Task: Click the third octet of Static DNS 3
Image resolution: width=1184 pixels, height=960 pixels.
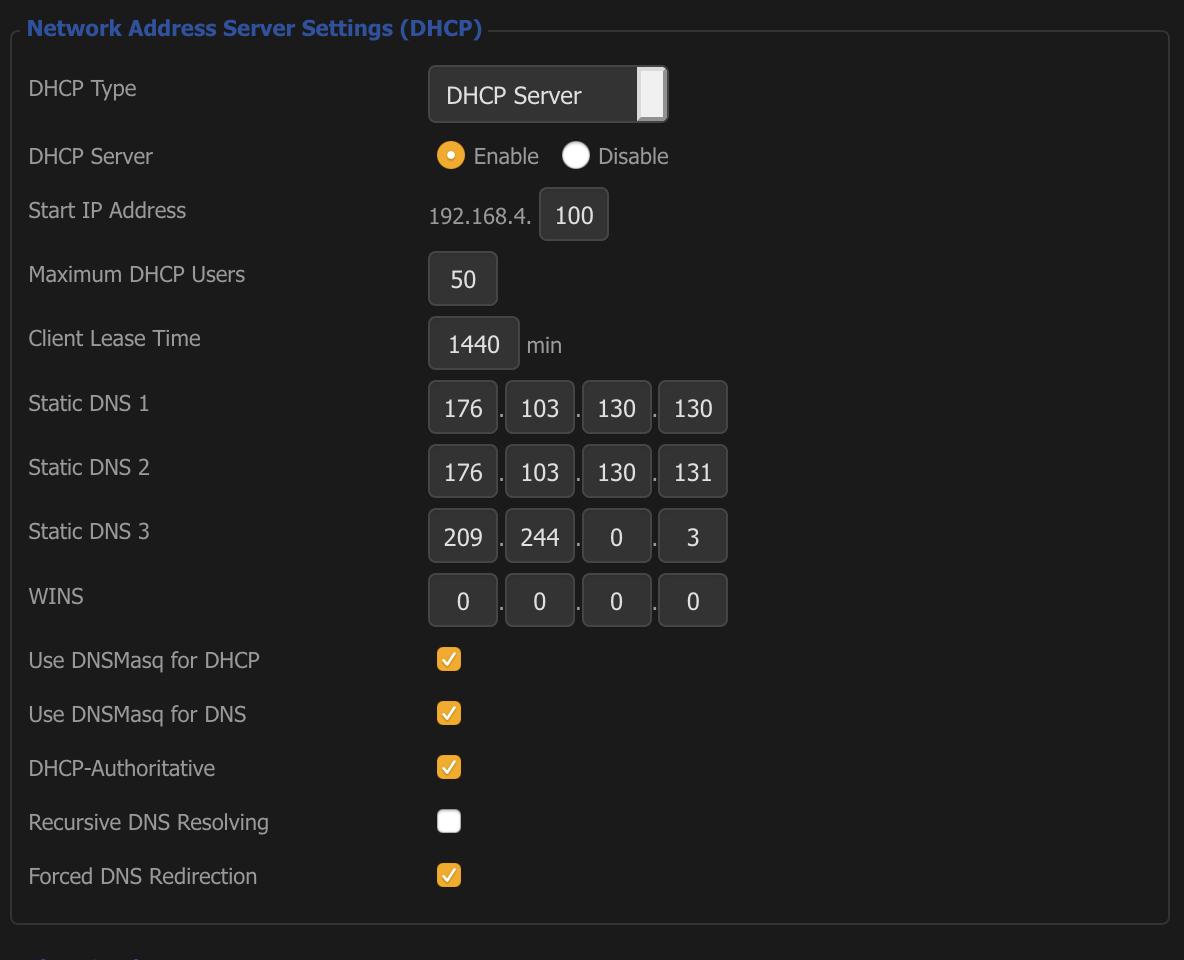Action: click(x=616, y=537)
